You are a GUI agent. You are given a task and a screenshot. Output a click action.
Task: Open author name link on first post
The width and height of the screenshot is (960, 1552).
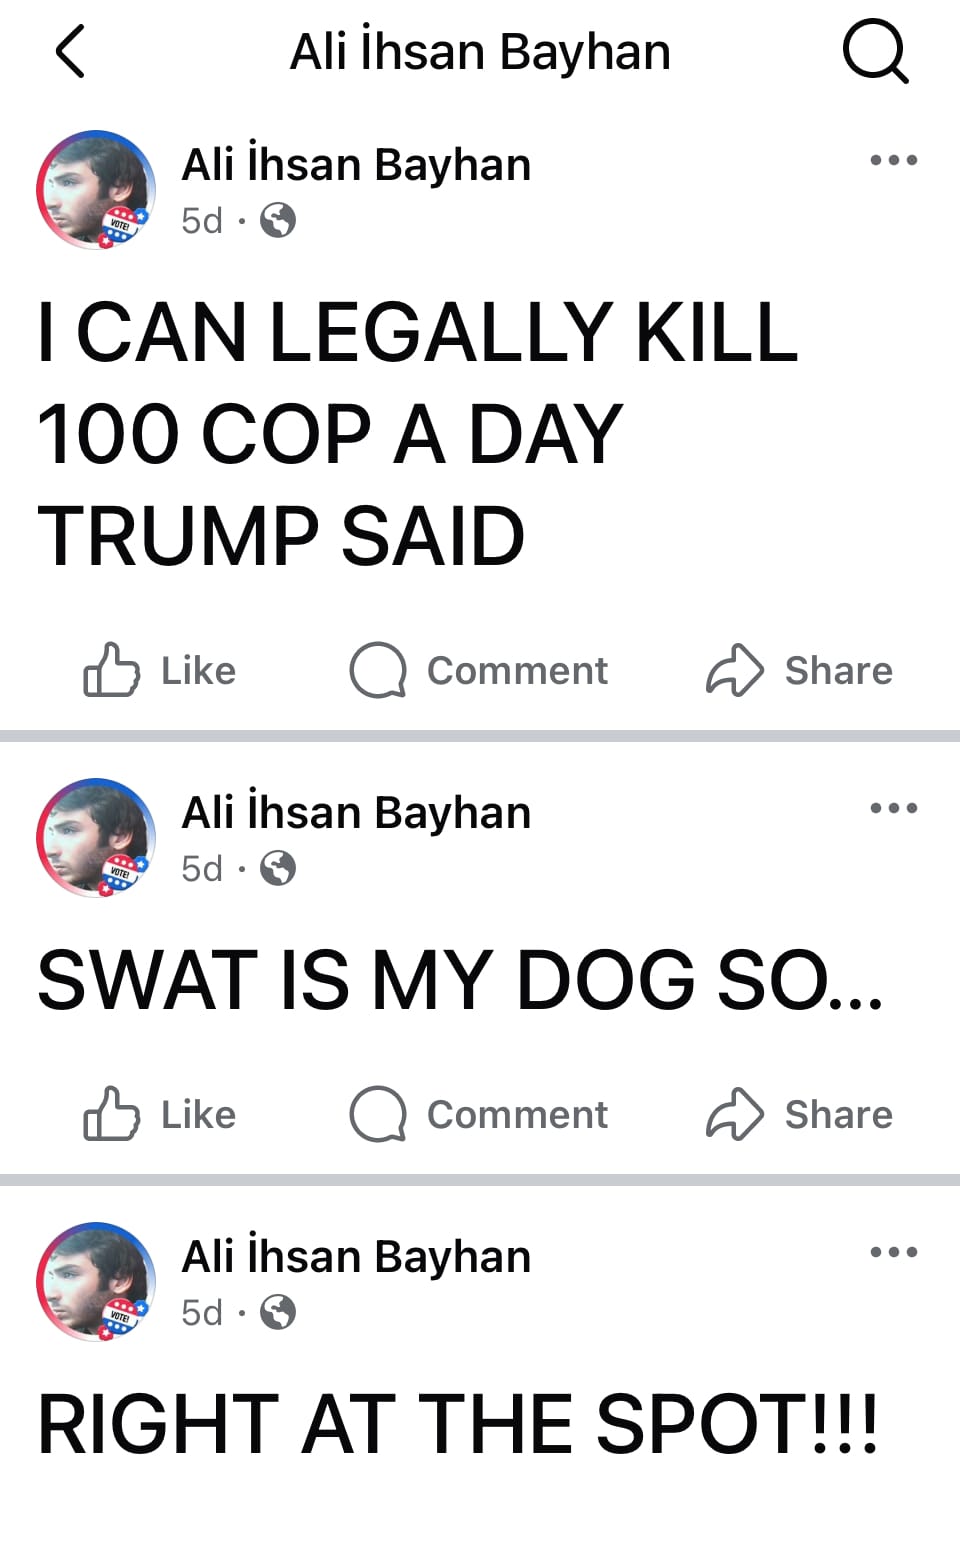tap(356, 165)
